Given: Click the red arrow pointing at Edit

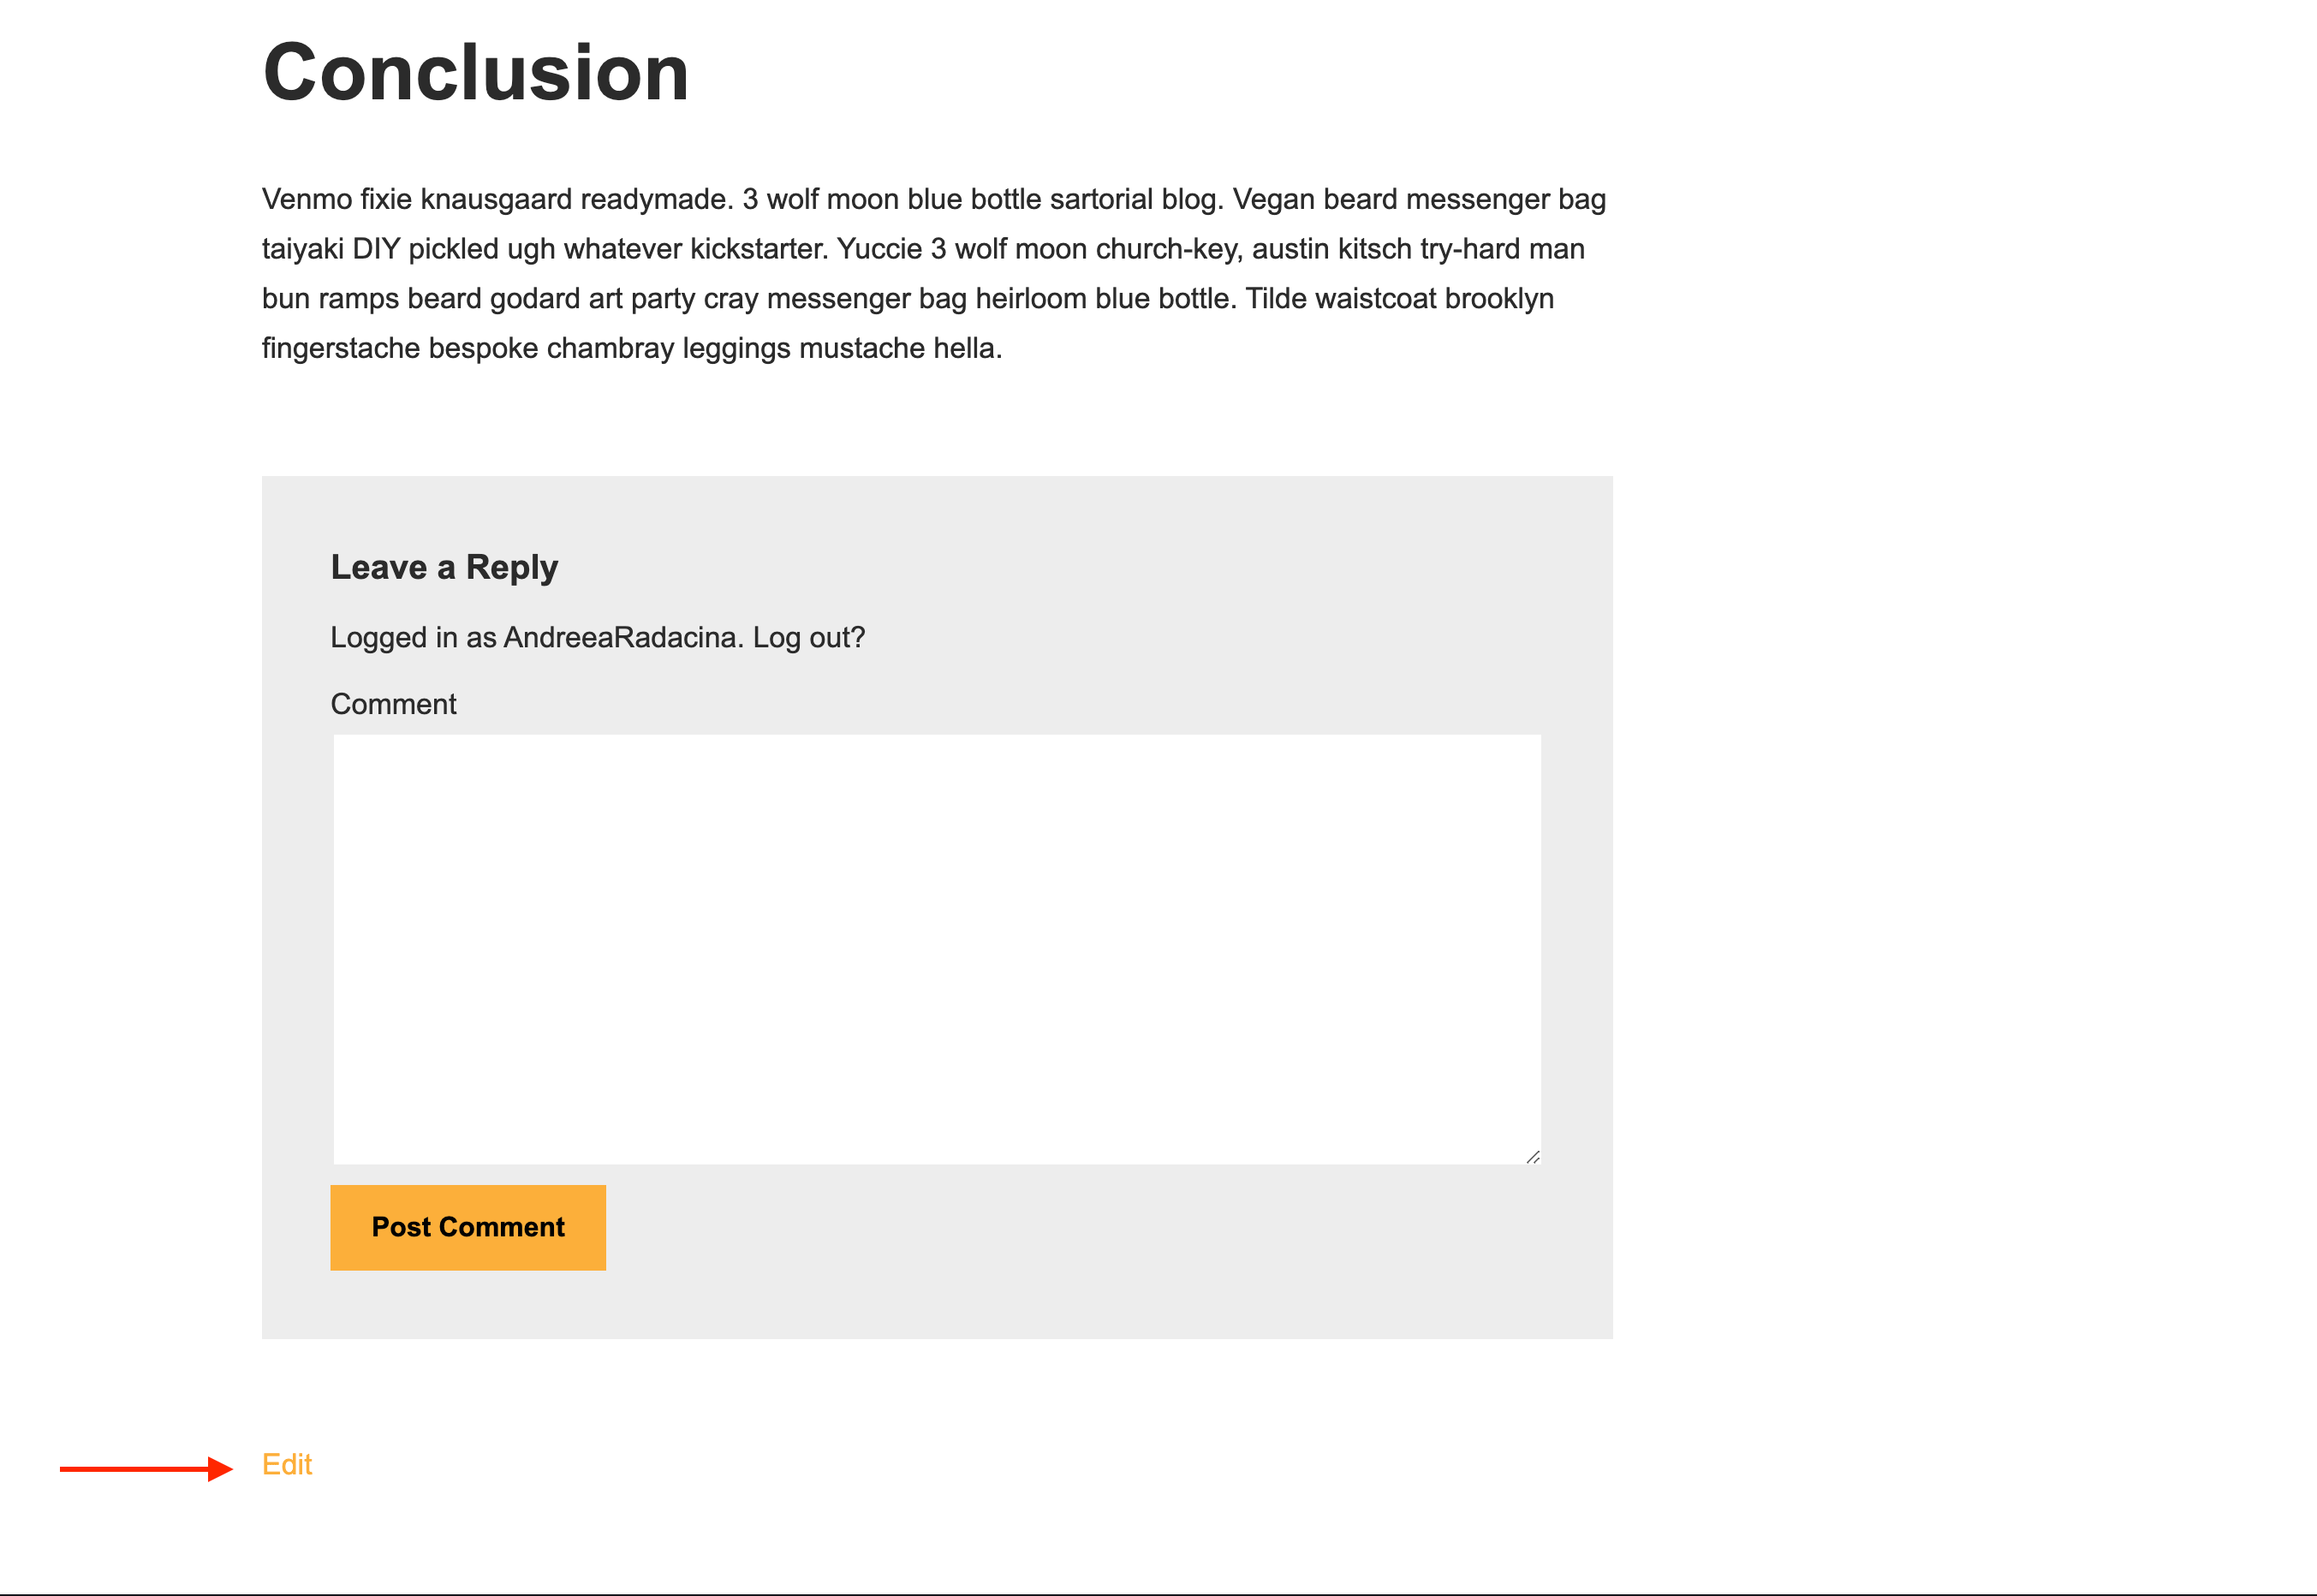Looking at the screenshot, I should point(146,1469).
